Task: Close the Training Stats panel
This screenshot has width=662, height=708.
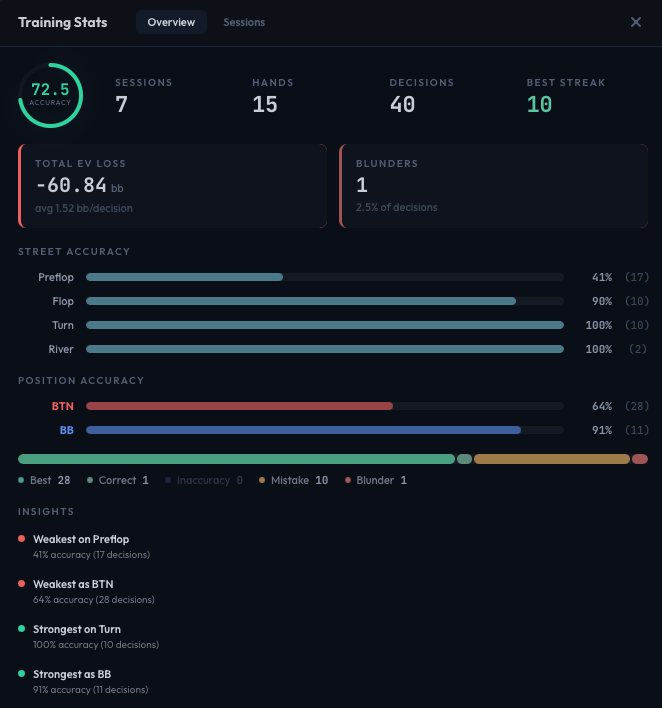Action: (x=636, y=22)
